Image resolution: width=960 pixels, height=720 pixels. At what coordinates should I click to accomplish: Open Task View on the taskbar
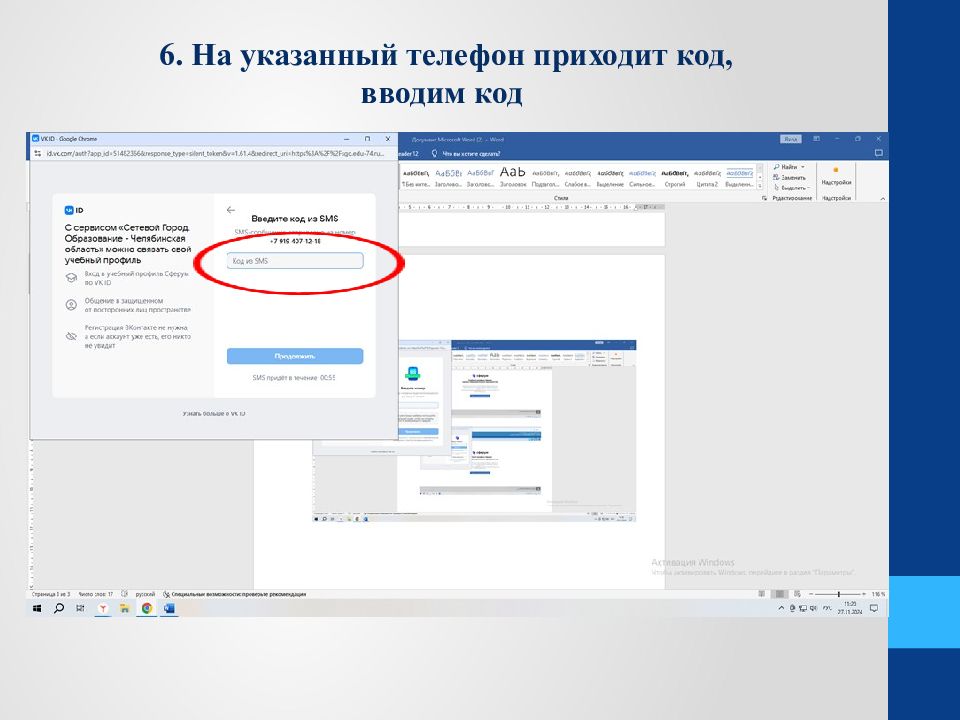(x=80, y=609)
